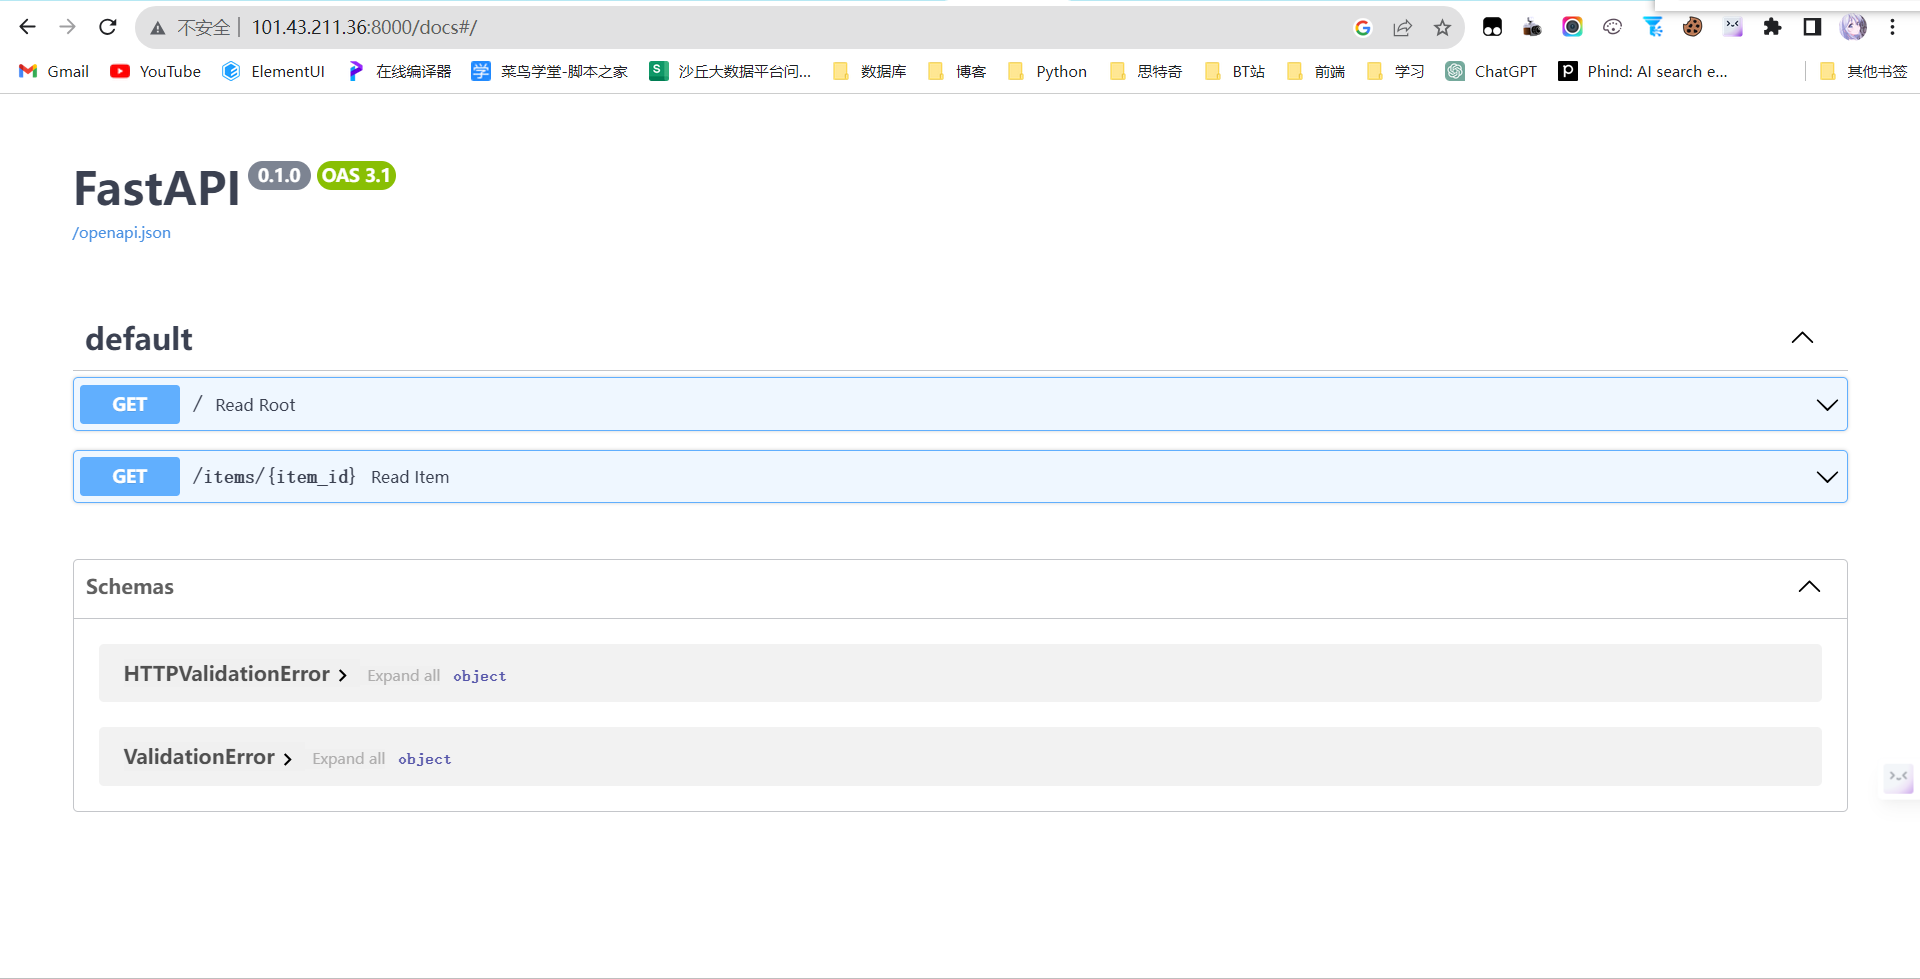Open the round face extension icon
Image resolution: width=1920 pixels, height=979 pixels.
click(1612, 27)
